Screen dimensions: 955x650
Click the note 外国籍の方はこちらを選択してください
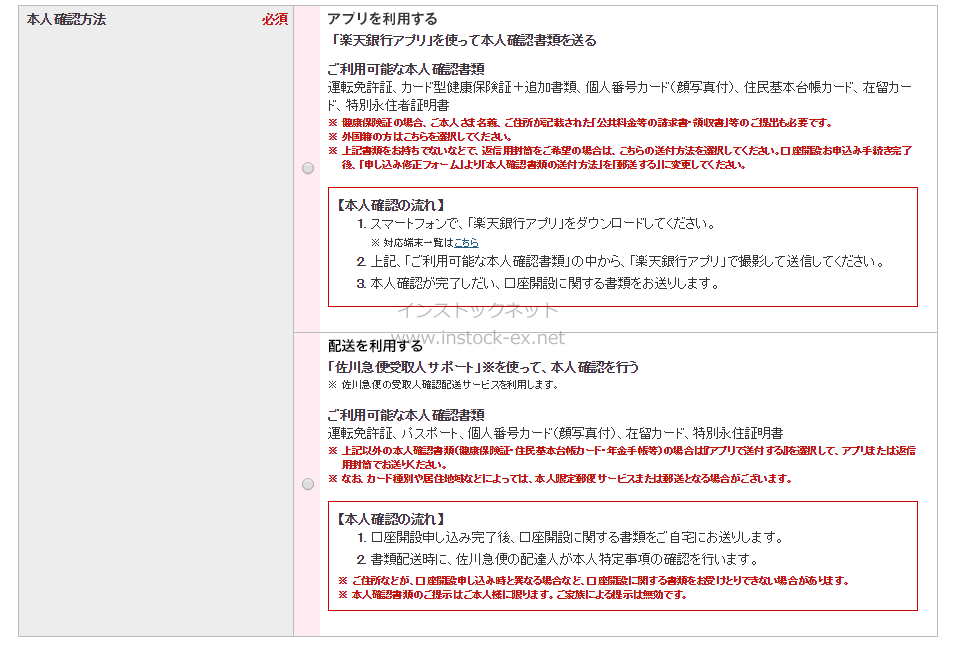click(420, 136)
